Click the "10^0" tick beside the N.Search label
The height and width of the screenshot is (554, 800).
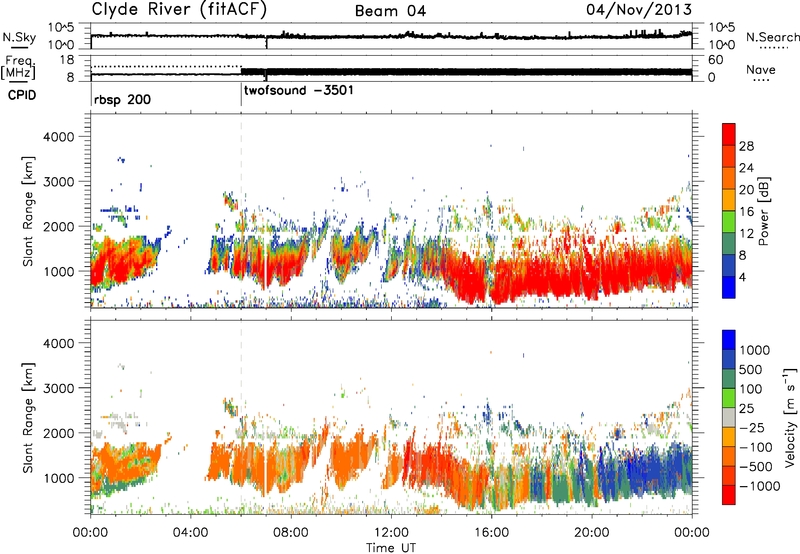tap(722, 45)
